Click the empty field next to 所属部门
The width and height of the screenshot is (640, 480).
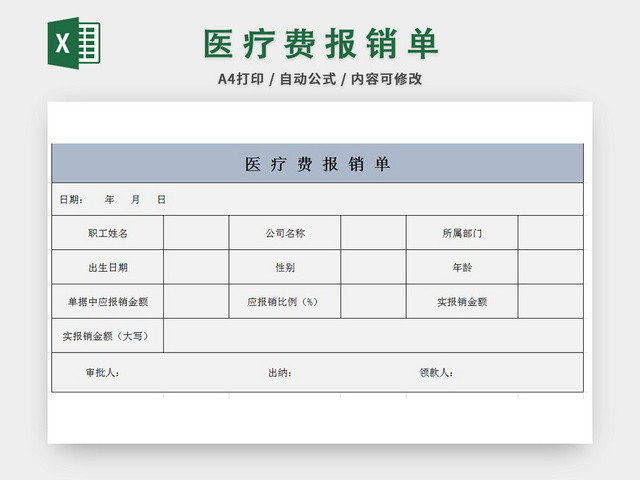pyautogui.click(x=551, y=233)
